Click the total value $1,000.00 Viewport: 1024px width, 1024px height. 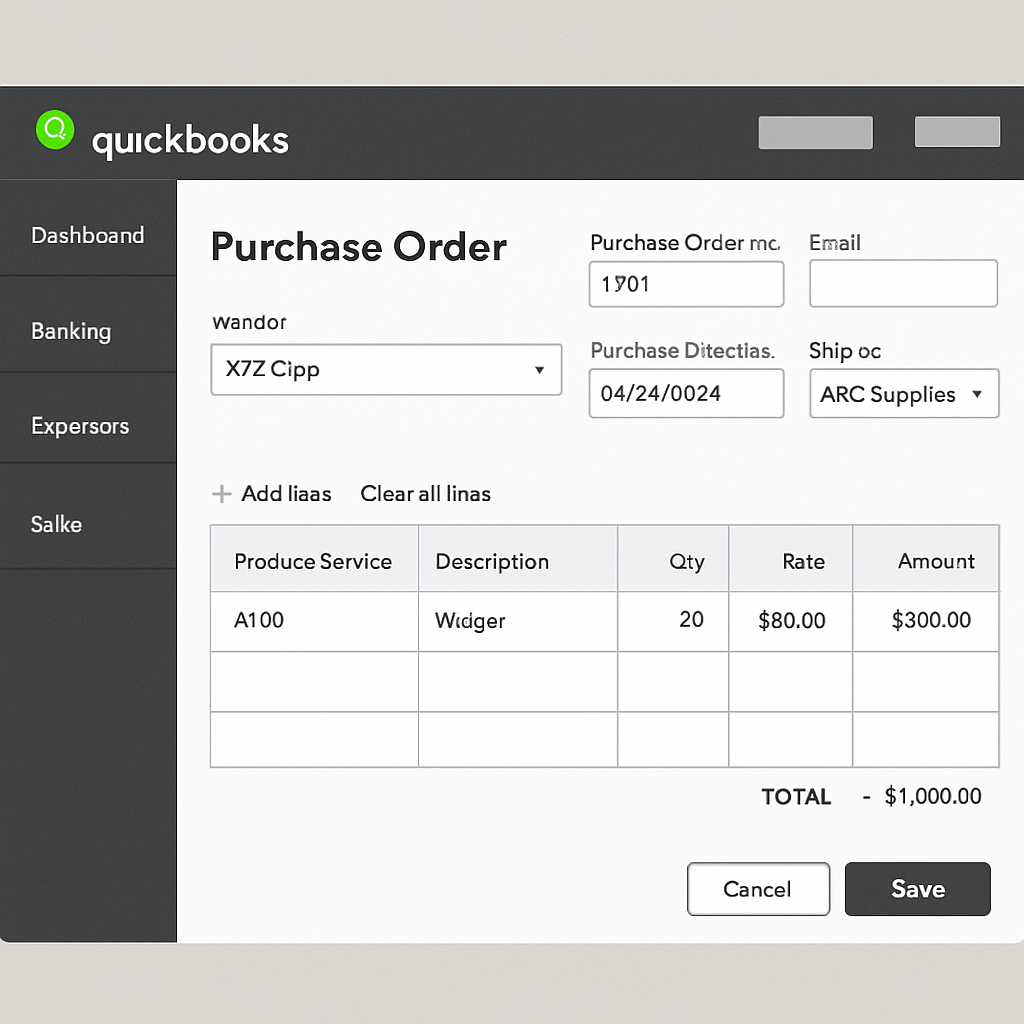coord(933,796)
